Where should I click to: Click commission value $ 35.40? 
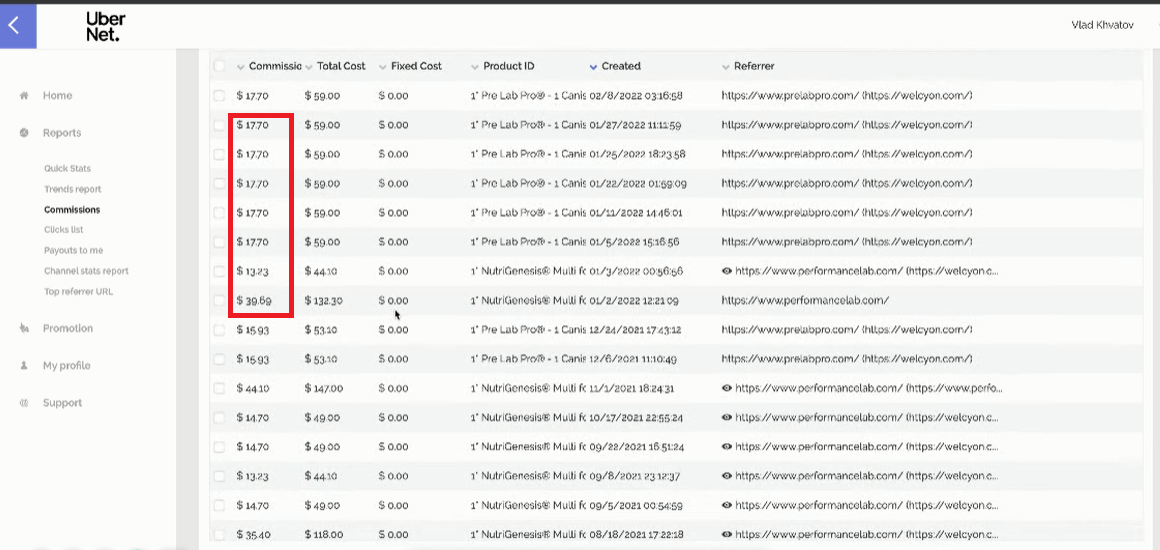click(x=253, y=534)
